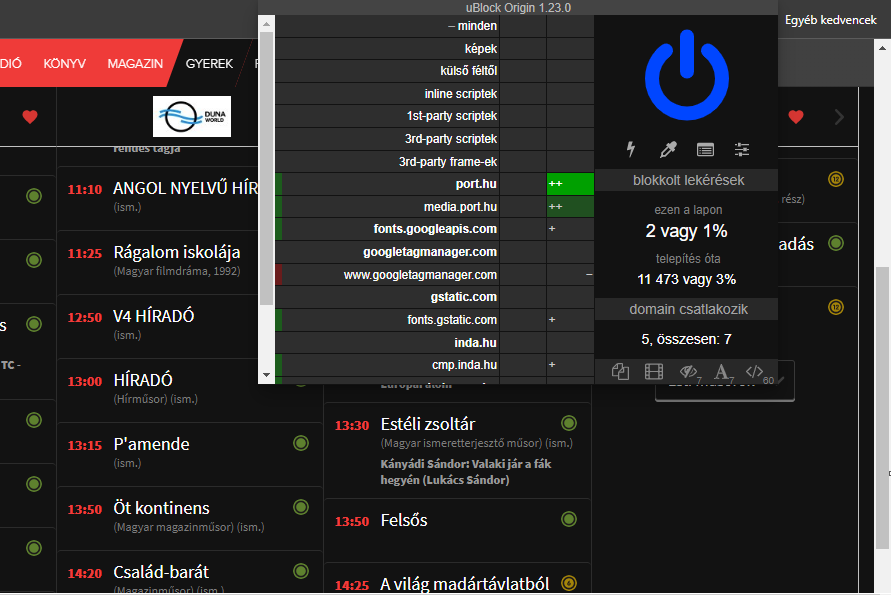Open the uBlock request logger icon
The height and width of the screenshot is (595, 891).
click(705, 149)
